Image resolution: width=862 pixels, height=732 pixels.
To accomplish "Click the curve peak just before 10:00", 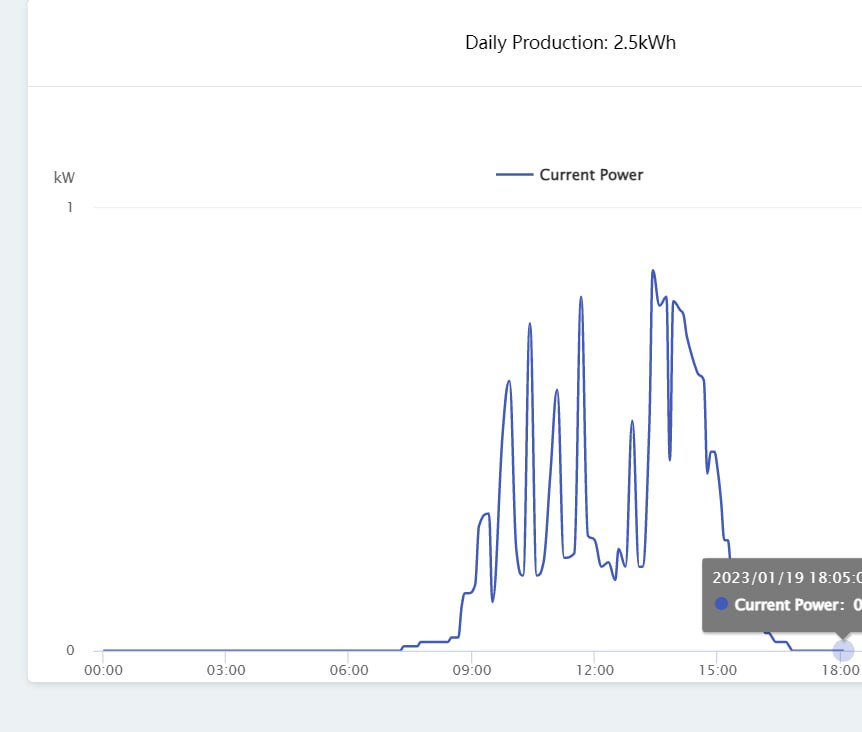I will [509, 381].
